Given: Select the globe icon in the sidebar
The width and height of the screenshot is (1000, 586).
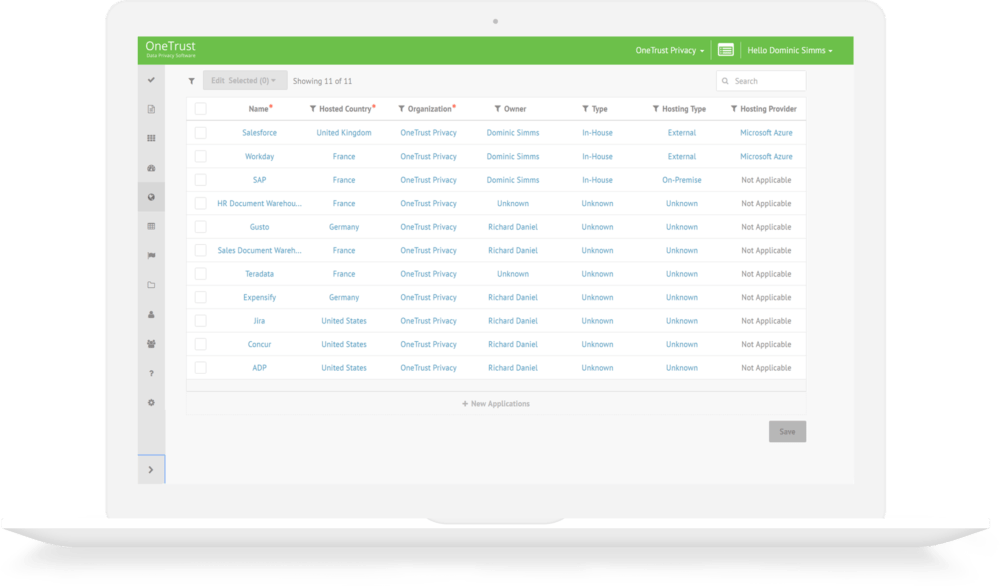Looking at the screenshot, I should tap(151, 197).
